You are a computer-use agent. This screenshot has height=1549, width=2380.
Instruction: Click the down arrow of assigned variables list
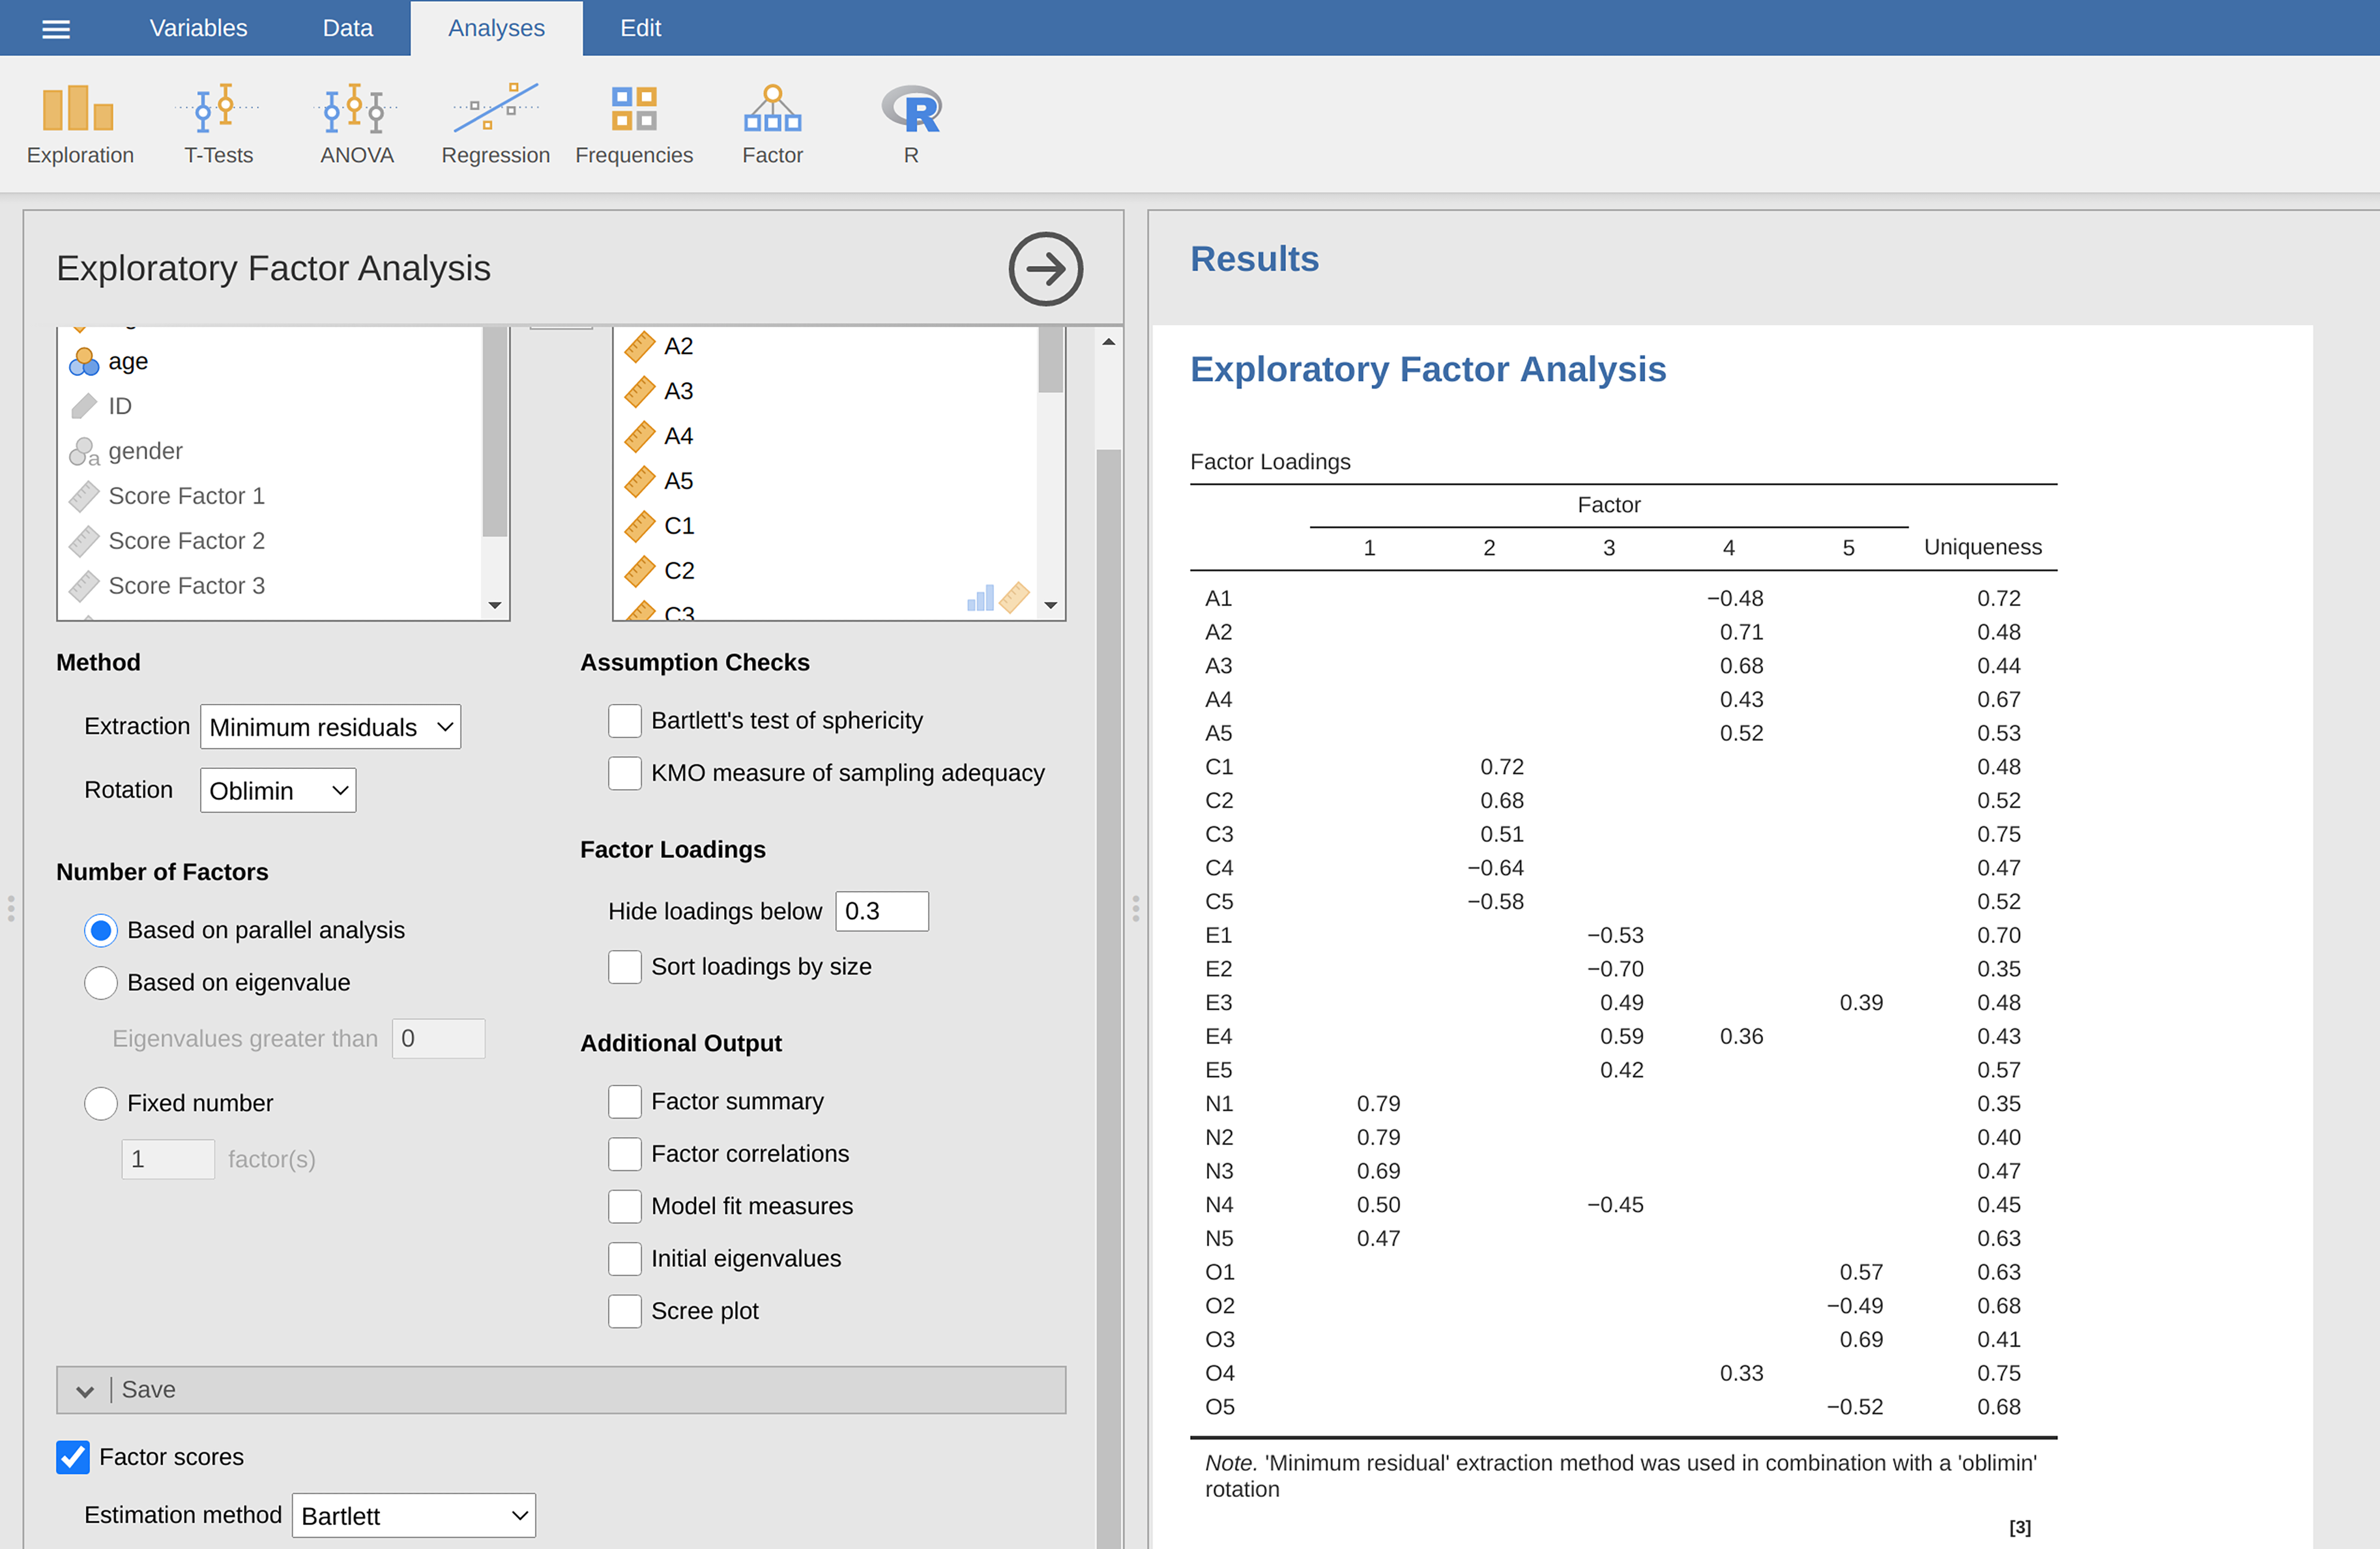click(1051, 606)
